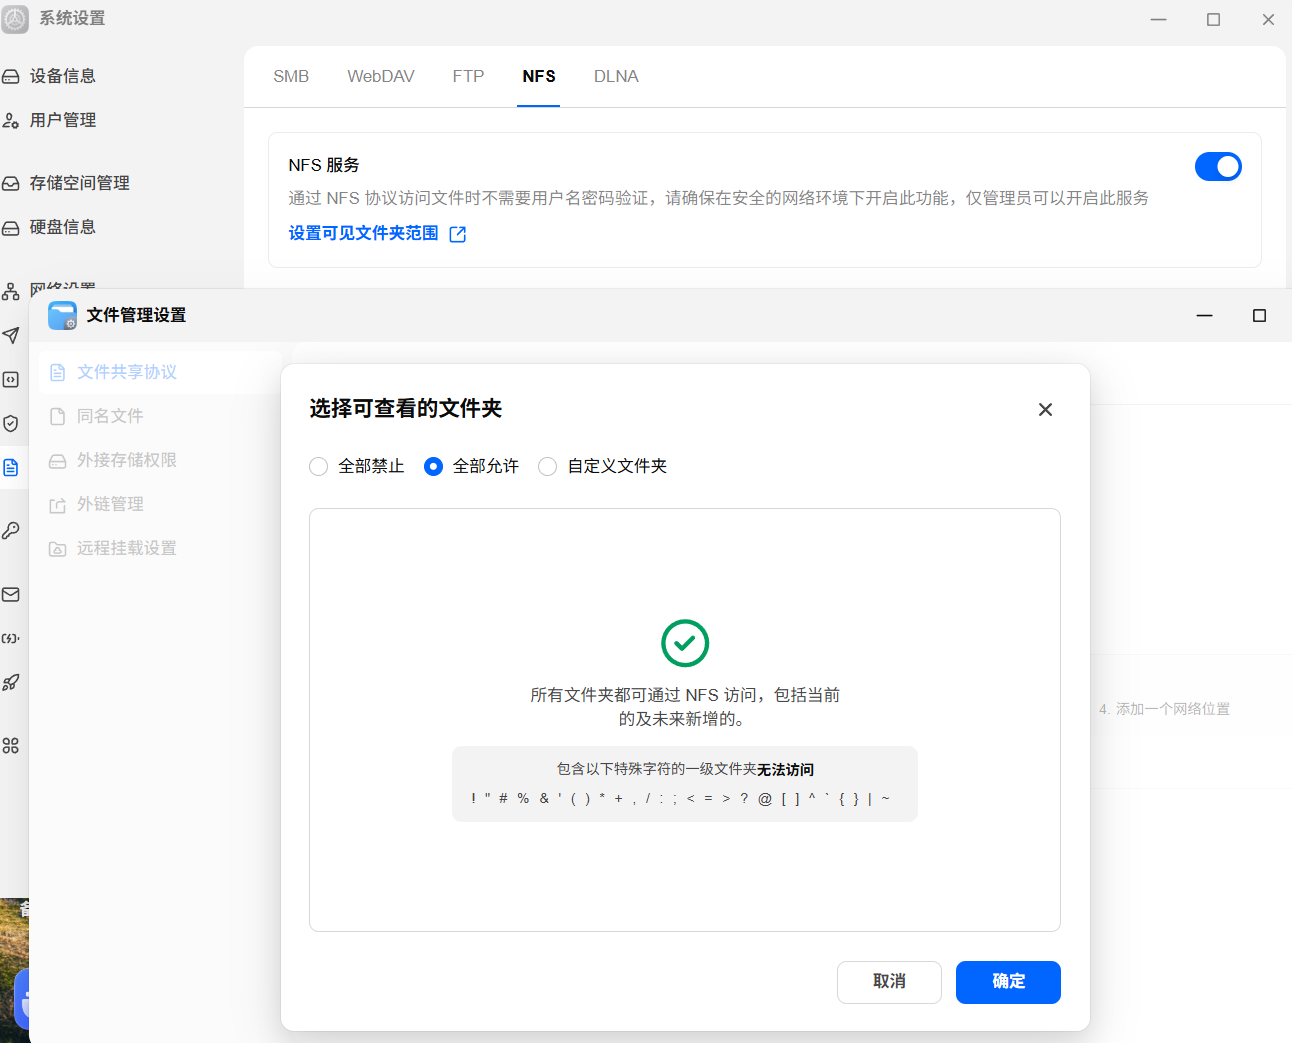Viewport: 1292px width, 1043px height.
Task: Click the paper-plane icon in system settings sidebar
Action: (x=11, y=335)
